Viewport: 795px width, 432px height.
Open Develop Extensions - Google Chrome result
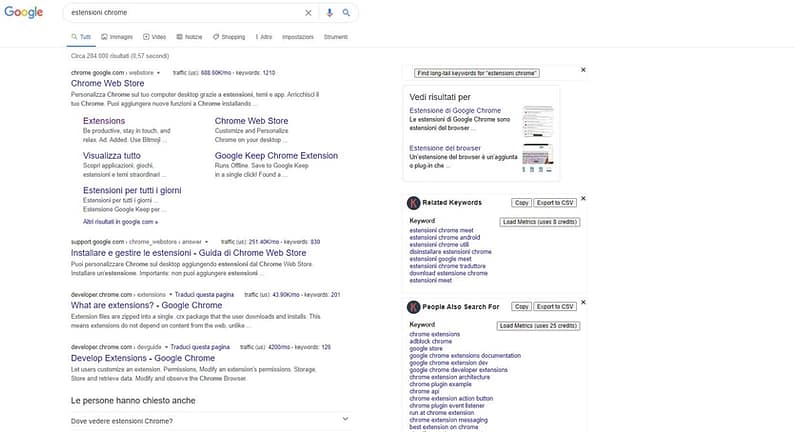click(143, 358)
